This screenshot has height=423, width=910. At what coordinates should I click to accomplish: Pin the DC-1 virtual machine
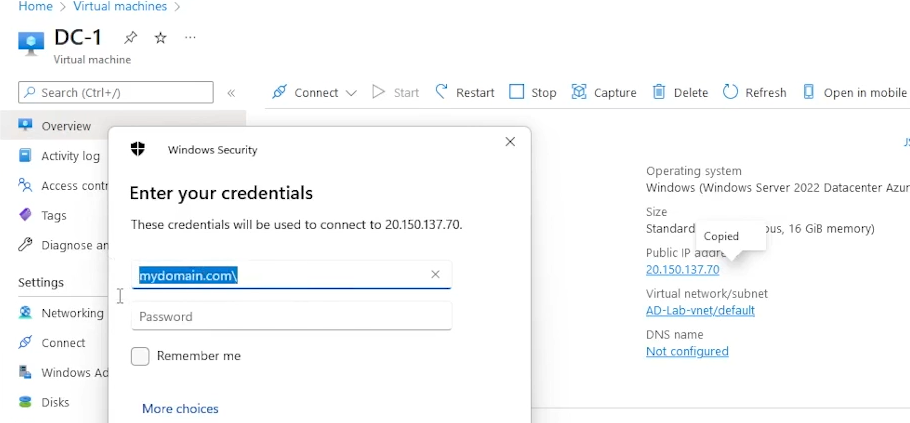click(130, 38)
